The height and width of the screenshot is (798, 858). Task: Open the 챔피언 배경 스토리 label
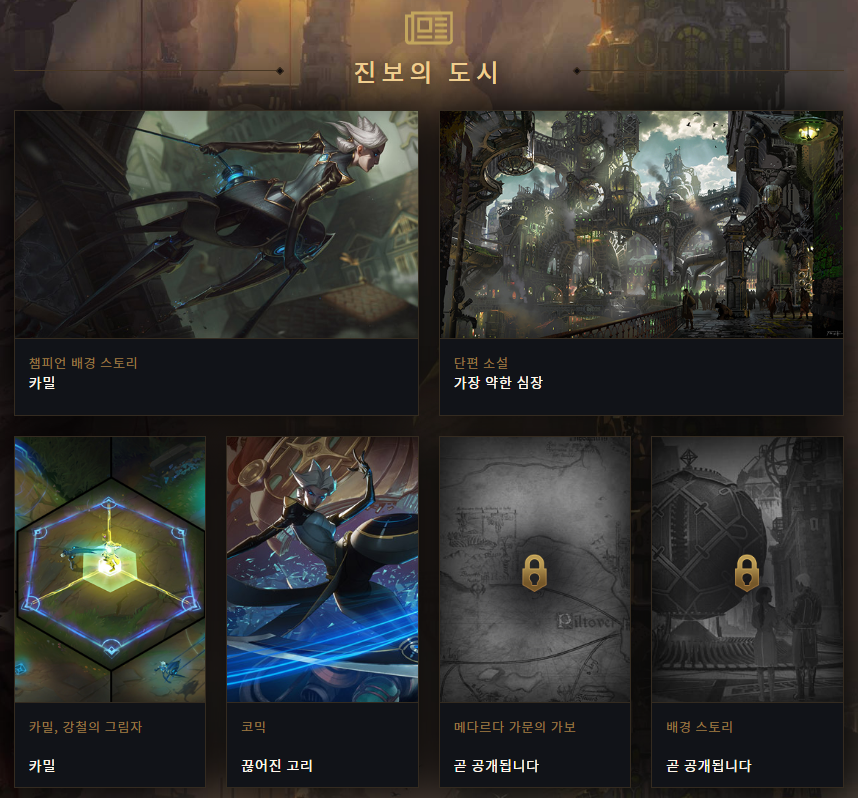83,363
